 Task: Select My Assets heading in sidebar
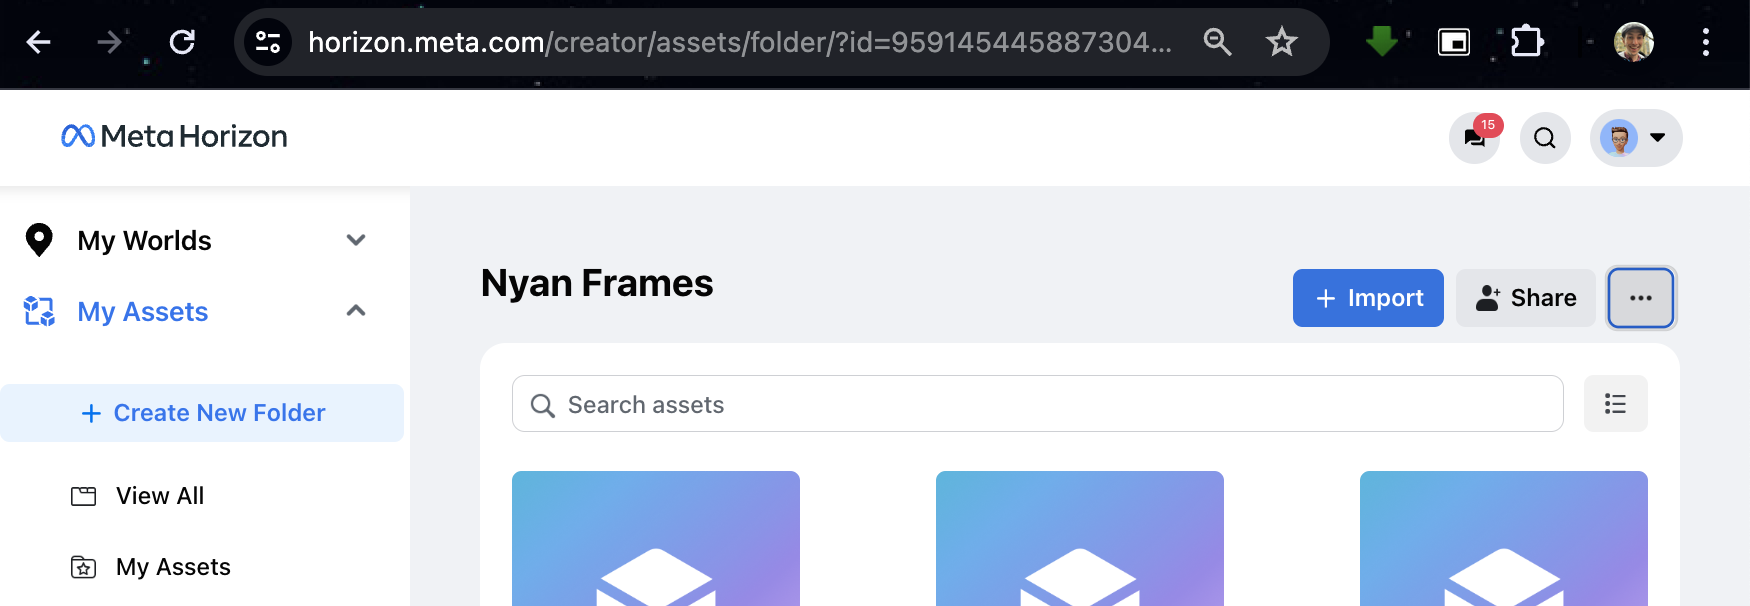click(143, 312)
